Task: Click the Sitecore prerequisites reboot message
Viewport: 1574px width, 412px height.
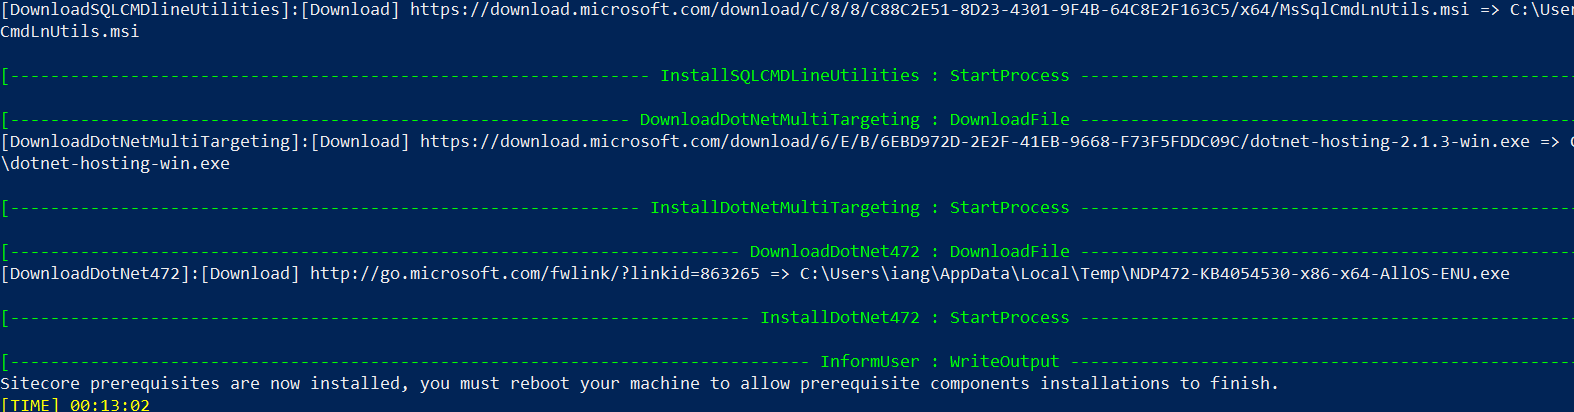Action: [x=640, y=384]
